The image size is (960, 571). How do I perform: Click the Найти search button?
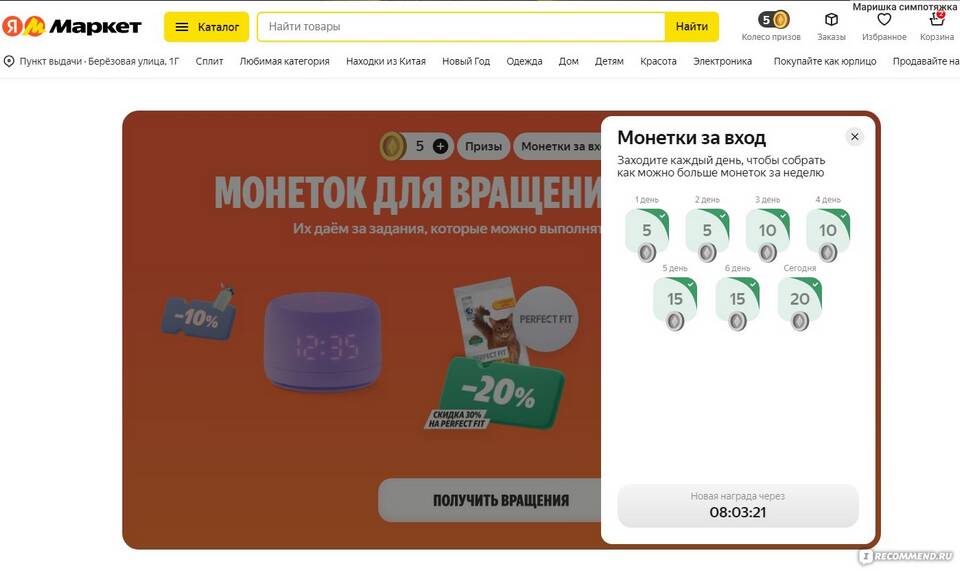(692, 27)
